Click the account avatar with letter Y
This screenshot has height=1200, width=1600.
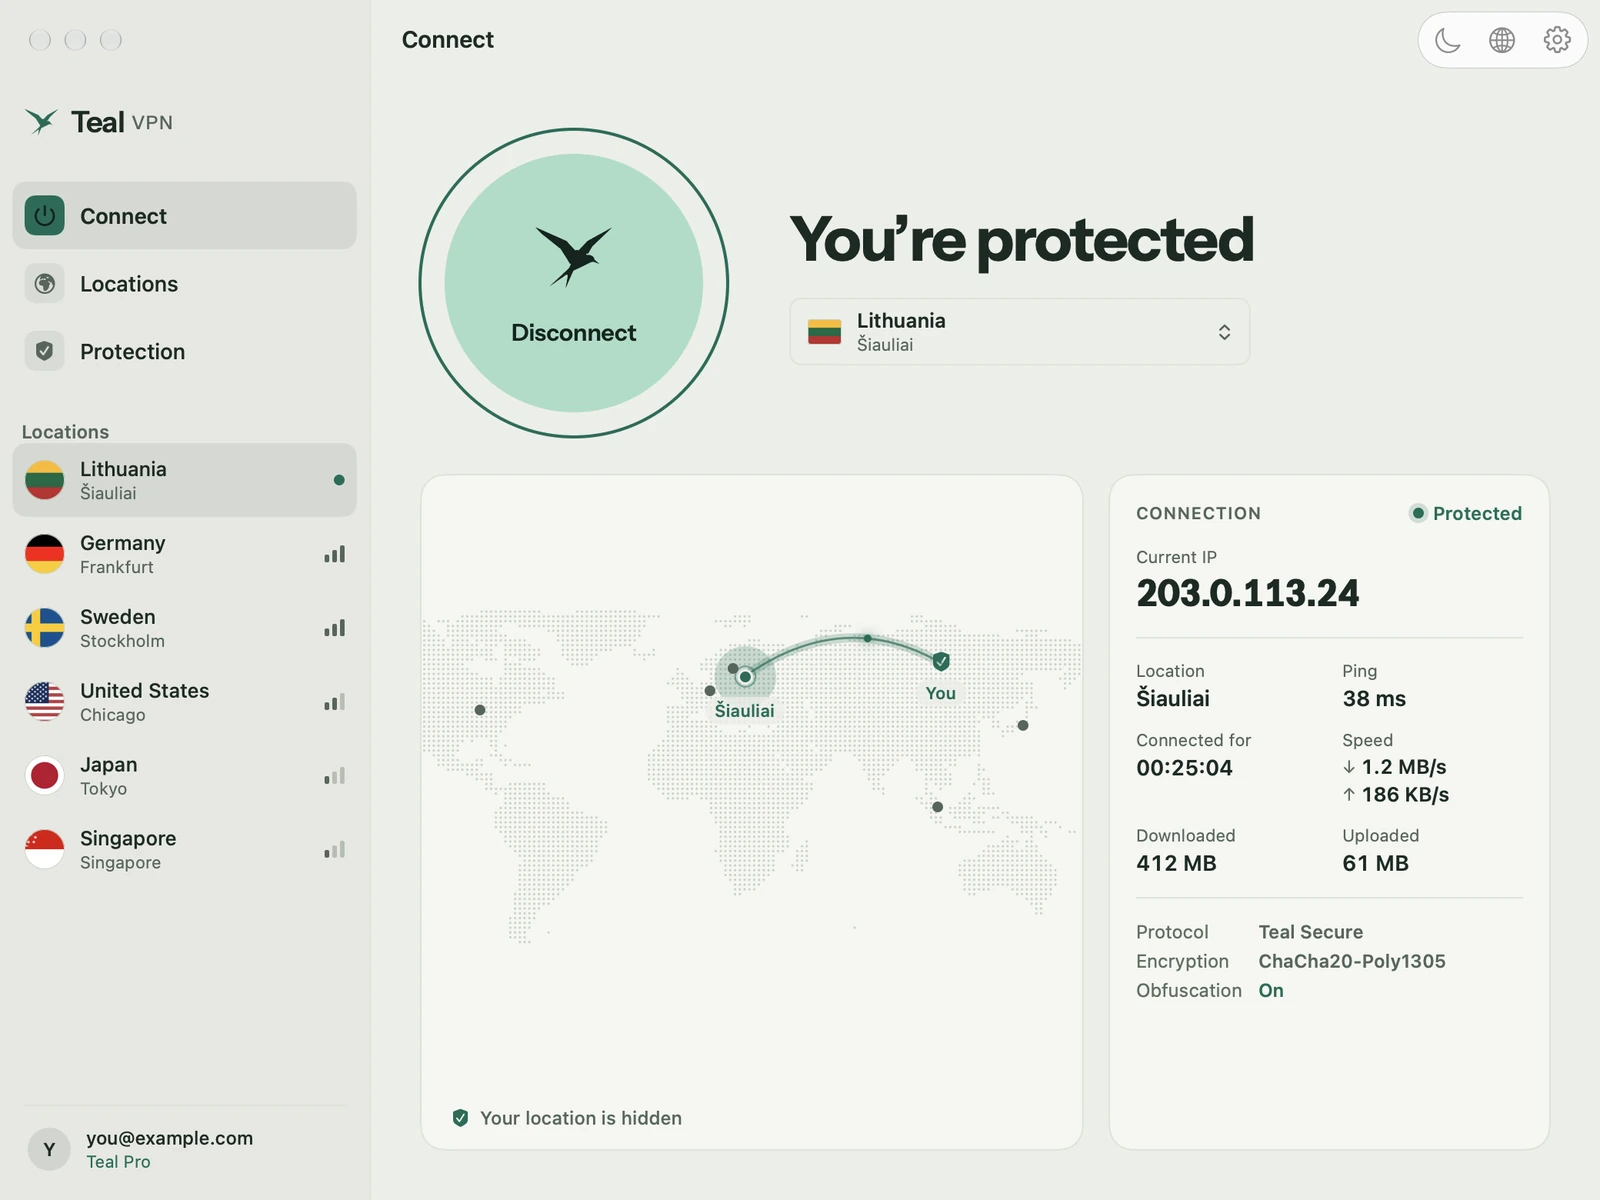(x=49, y=1149)
